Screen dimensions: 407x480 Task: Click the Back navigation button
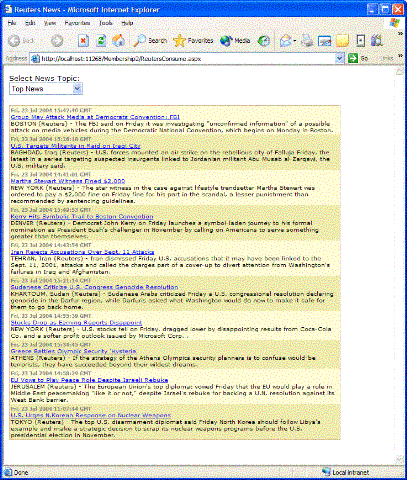click(x=21, y=41)
